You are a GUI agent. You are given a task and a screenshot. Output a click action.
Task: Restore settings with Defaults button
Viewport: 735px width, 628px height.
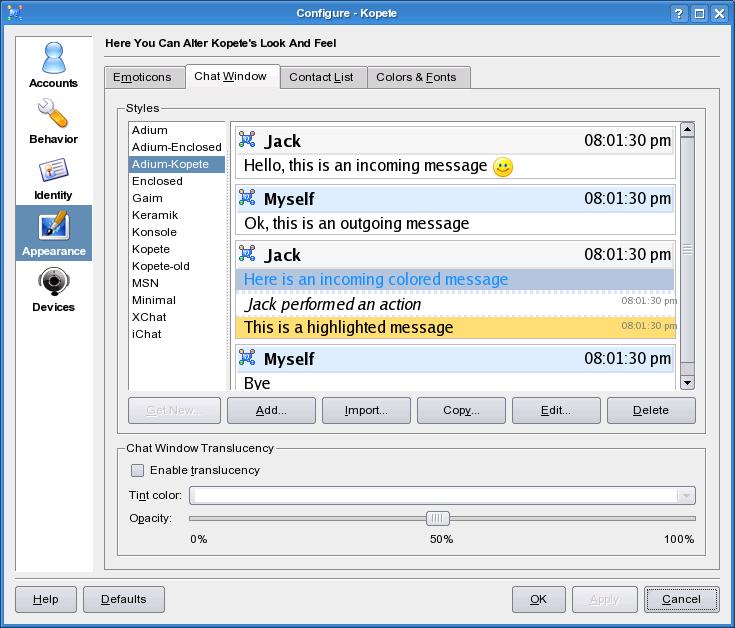[x=124, y=599]
